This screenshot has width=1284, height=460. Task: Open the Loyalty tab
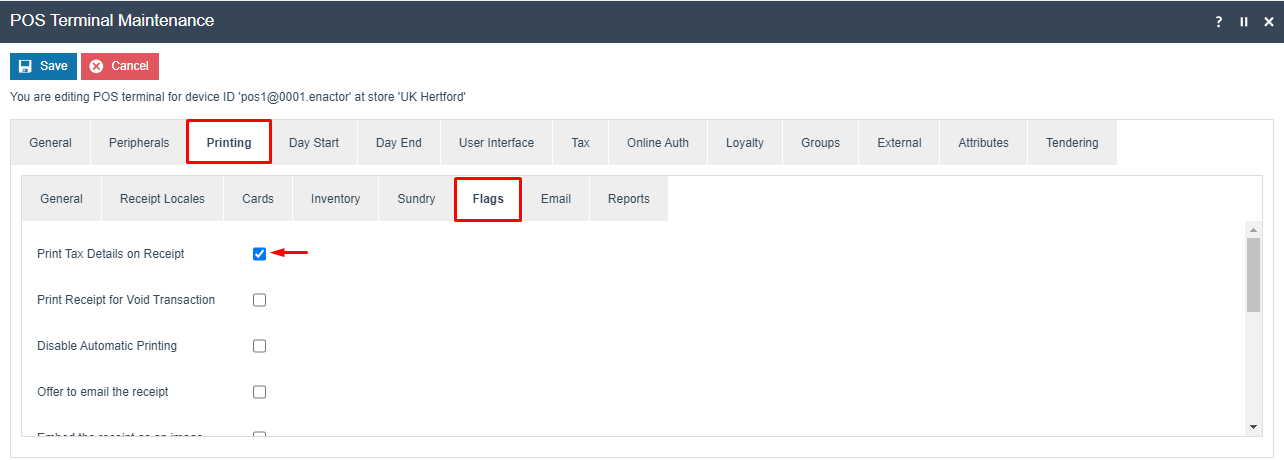tap(745, 143)
